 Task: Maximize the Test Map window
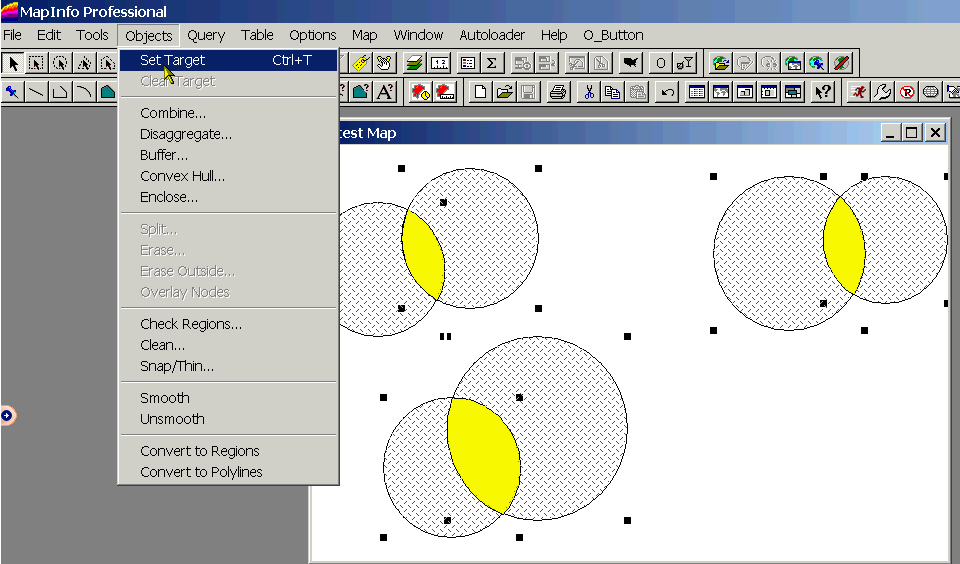pos(911,132)
